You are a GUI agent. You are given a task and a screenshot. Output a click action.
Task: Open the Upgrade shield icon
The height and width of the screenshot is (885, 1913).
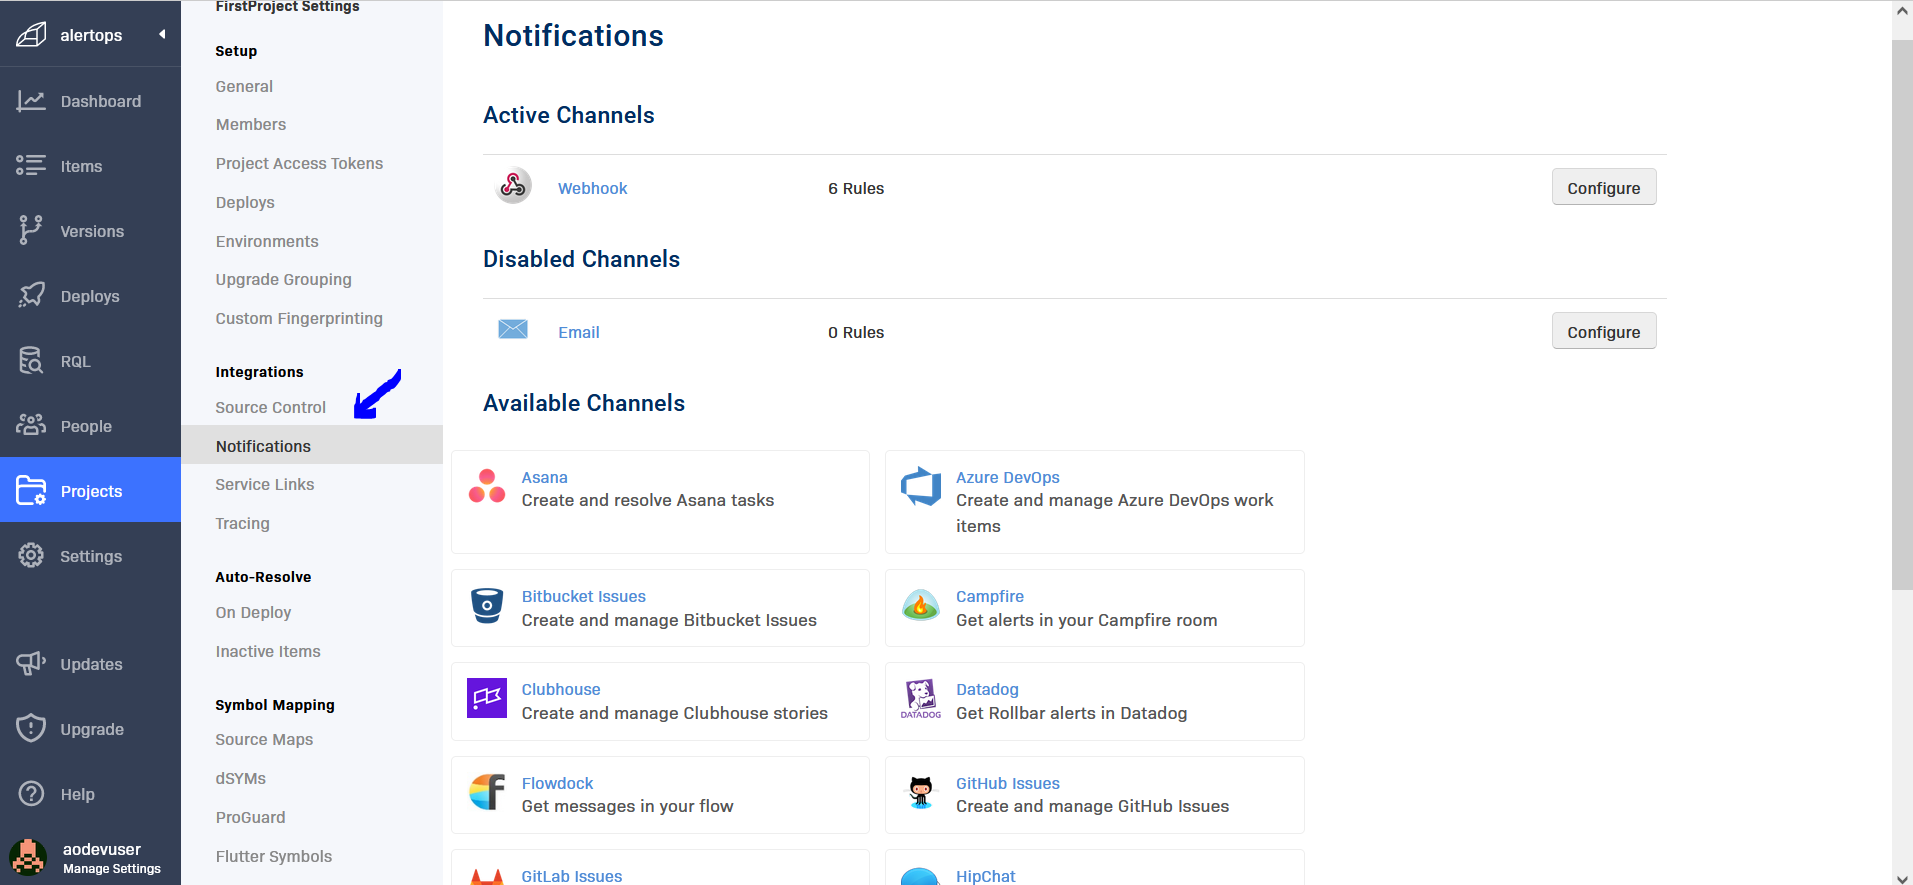[x=31, y=729]
